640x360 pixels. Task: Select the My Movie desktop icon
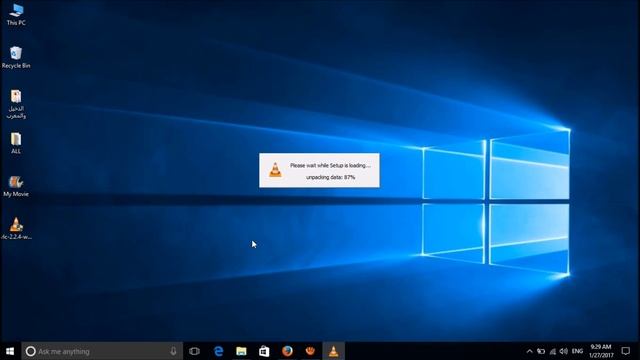(x=16, y=186)
